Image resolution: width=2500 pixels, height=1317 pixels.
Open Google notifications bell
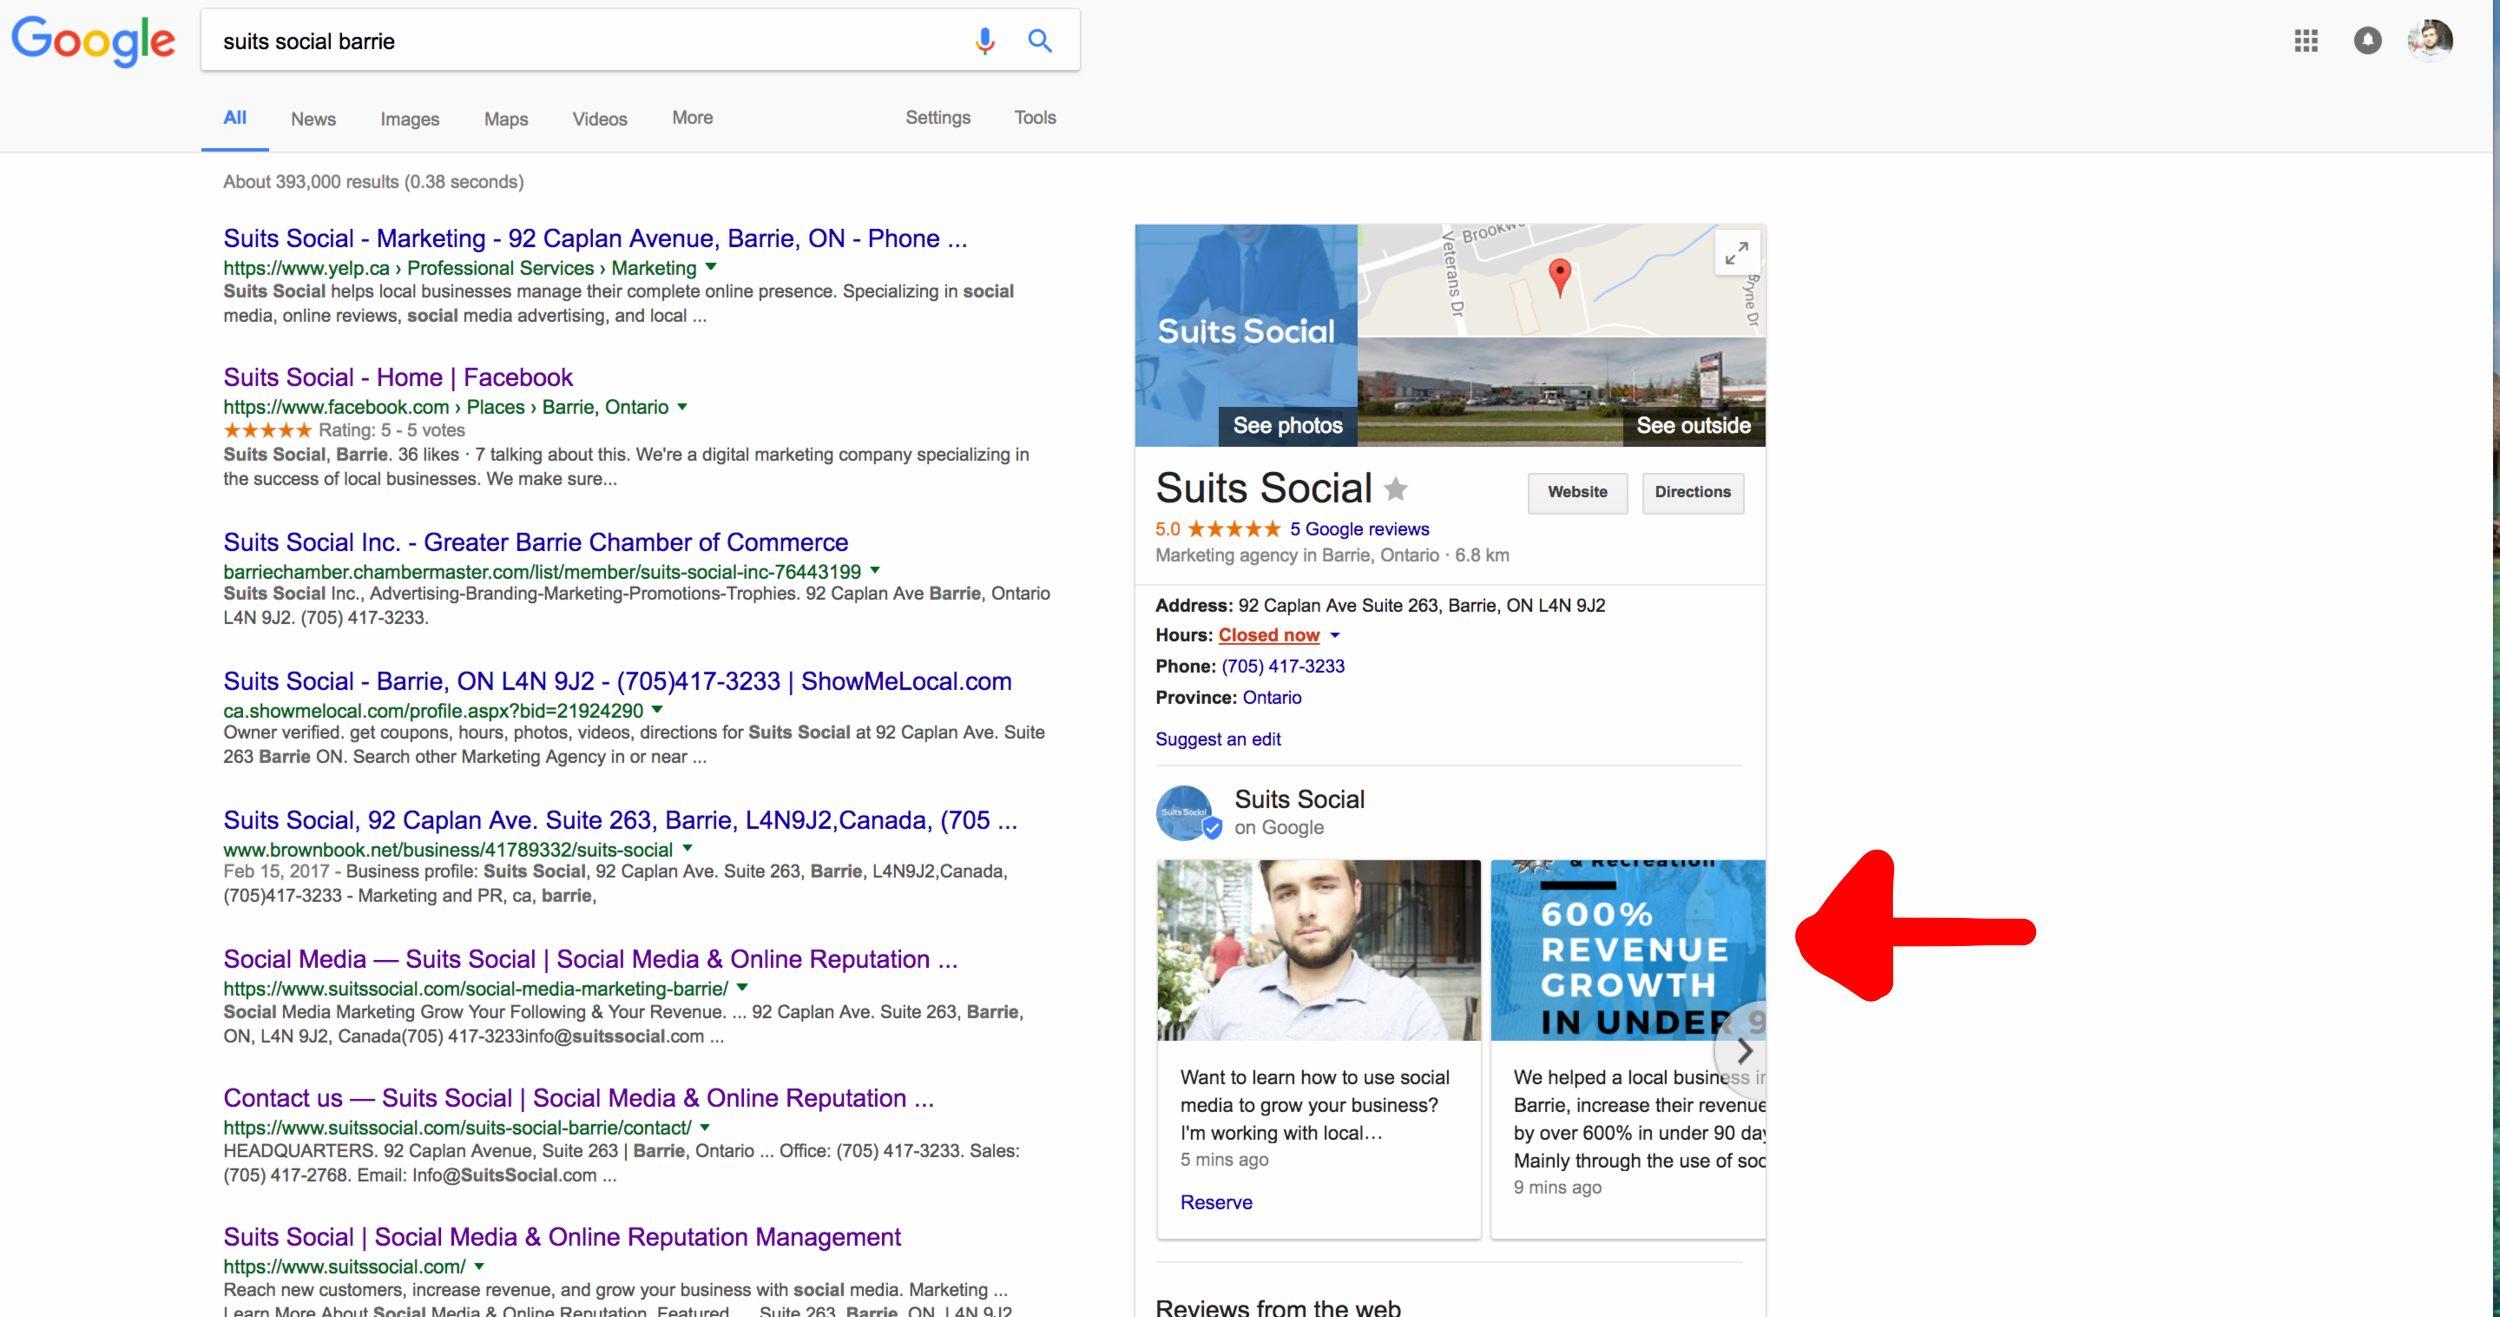(2367, 41)
